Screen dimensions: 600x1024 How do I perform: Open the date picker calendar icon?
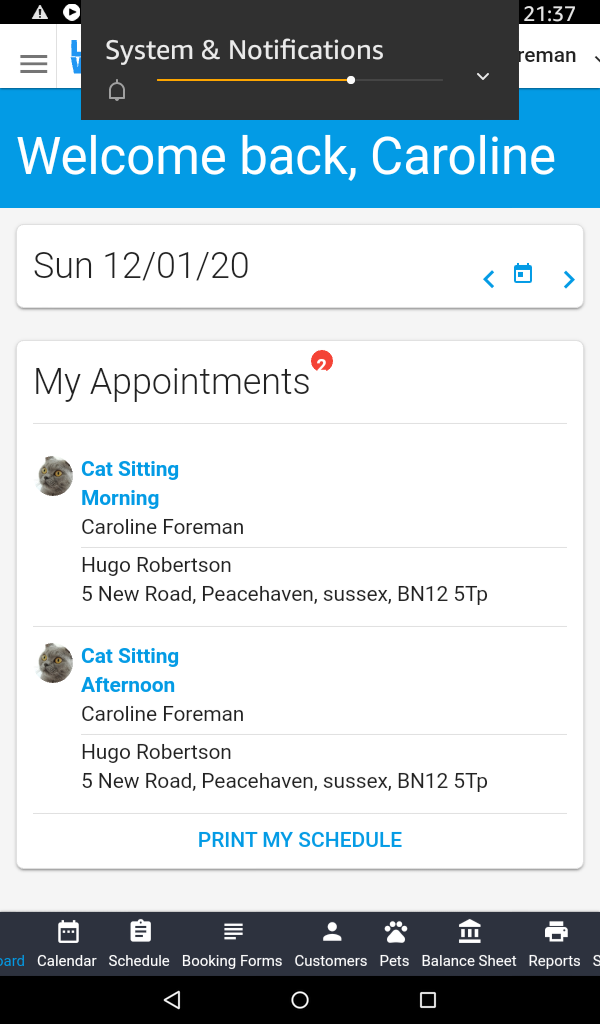(x=523, y=272)
